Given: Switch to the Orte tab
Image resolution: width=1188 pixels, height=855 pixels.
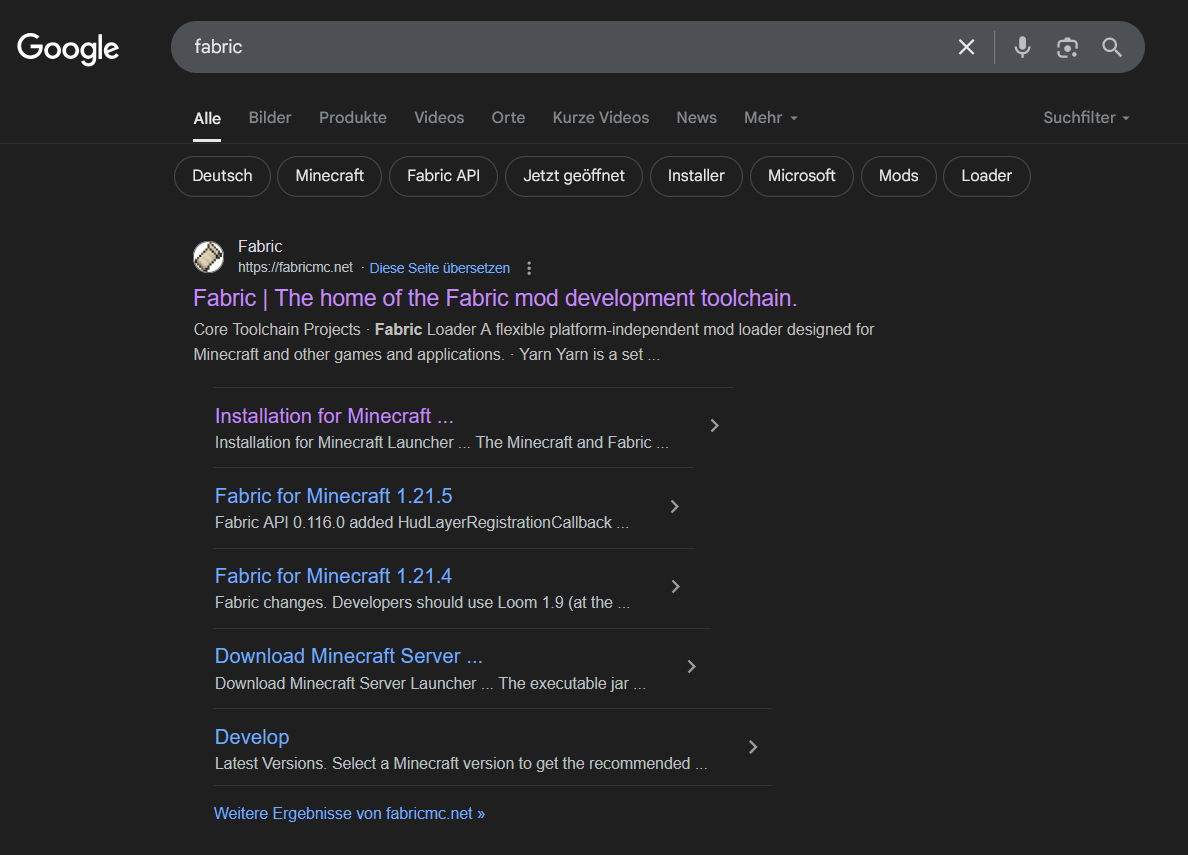Looking at the screenshot, I should tap(508, 117).
